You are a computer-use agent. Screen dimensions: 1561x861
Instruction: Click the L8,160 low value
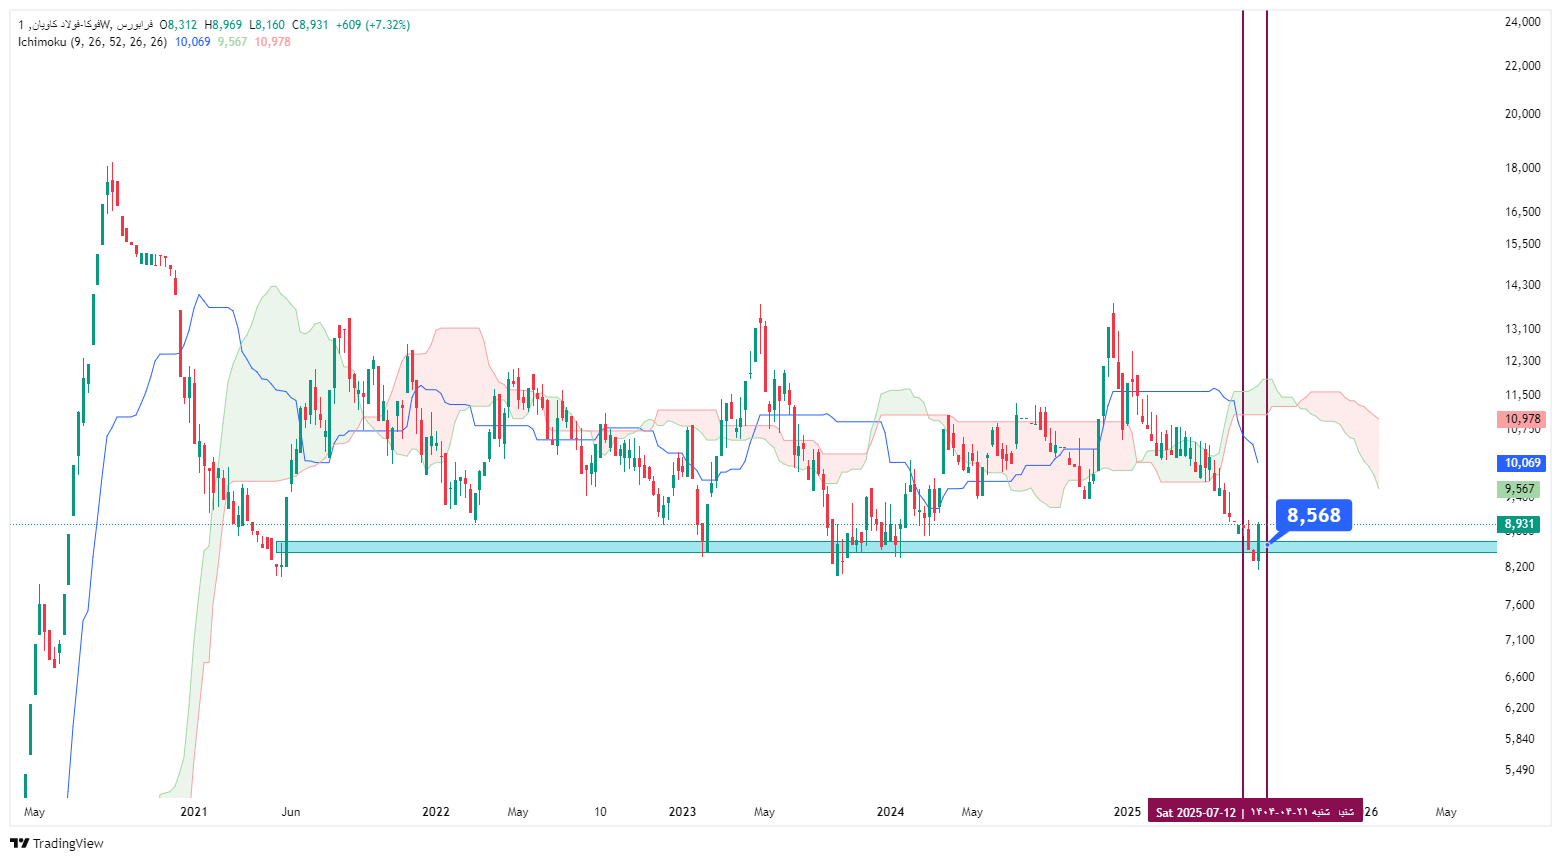pos(267,25)
